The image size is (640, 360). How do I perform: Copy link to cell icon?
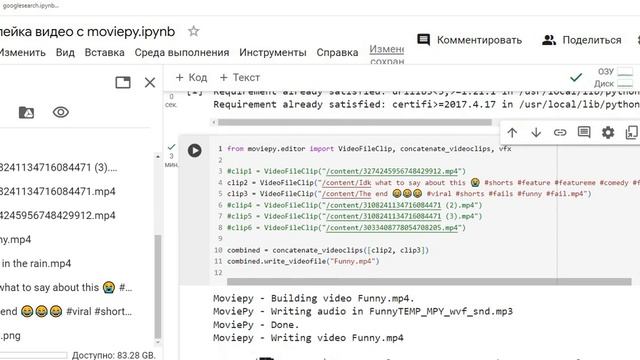point(560,133)
